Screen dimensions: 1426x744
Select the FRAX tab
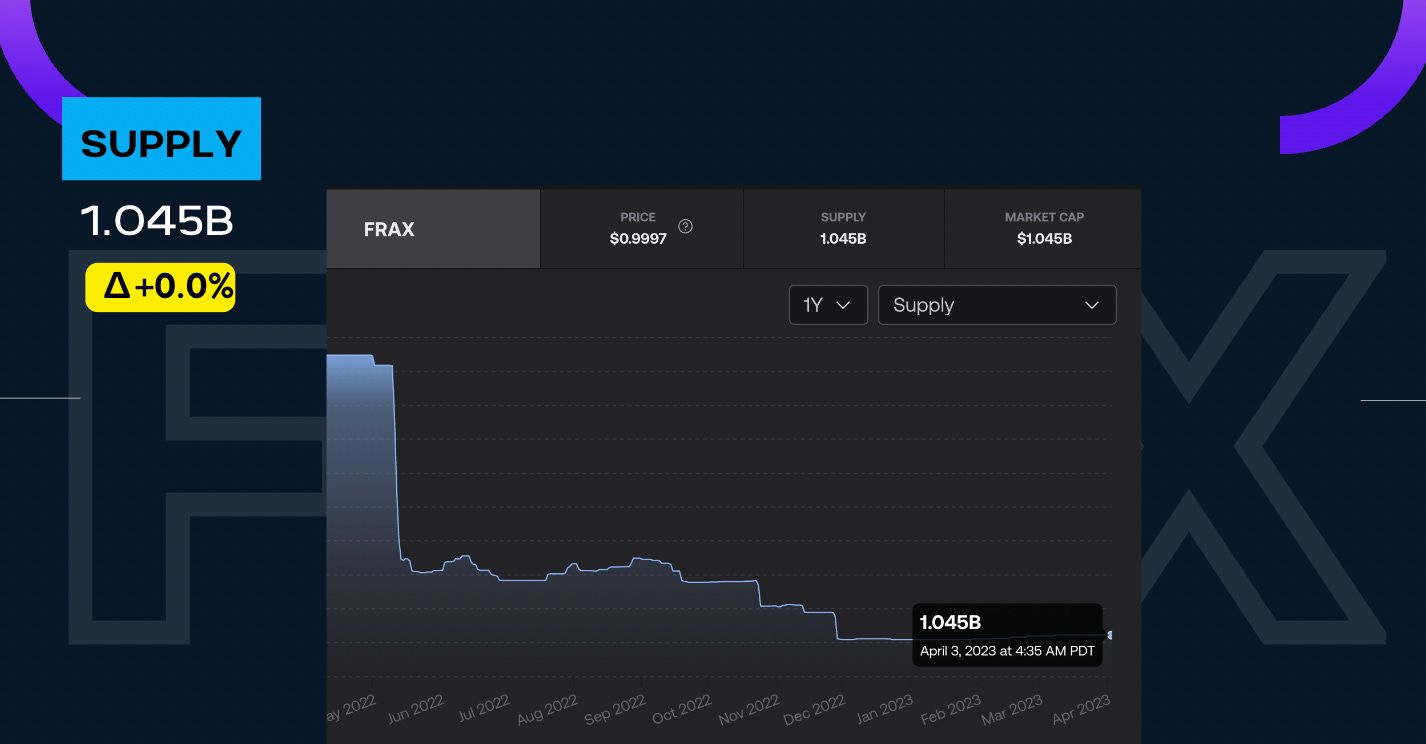(433, 229)
